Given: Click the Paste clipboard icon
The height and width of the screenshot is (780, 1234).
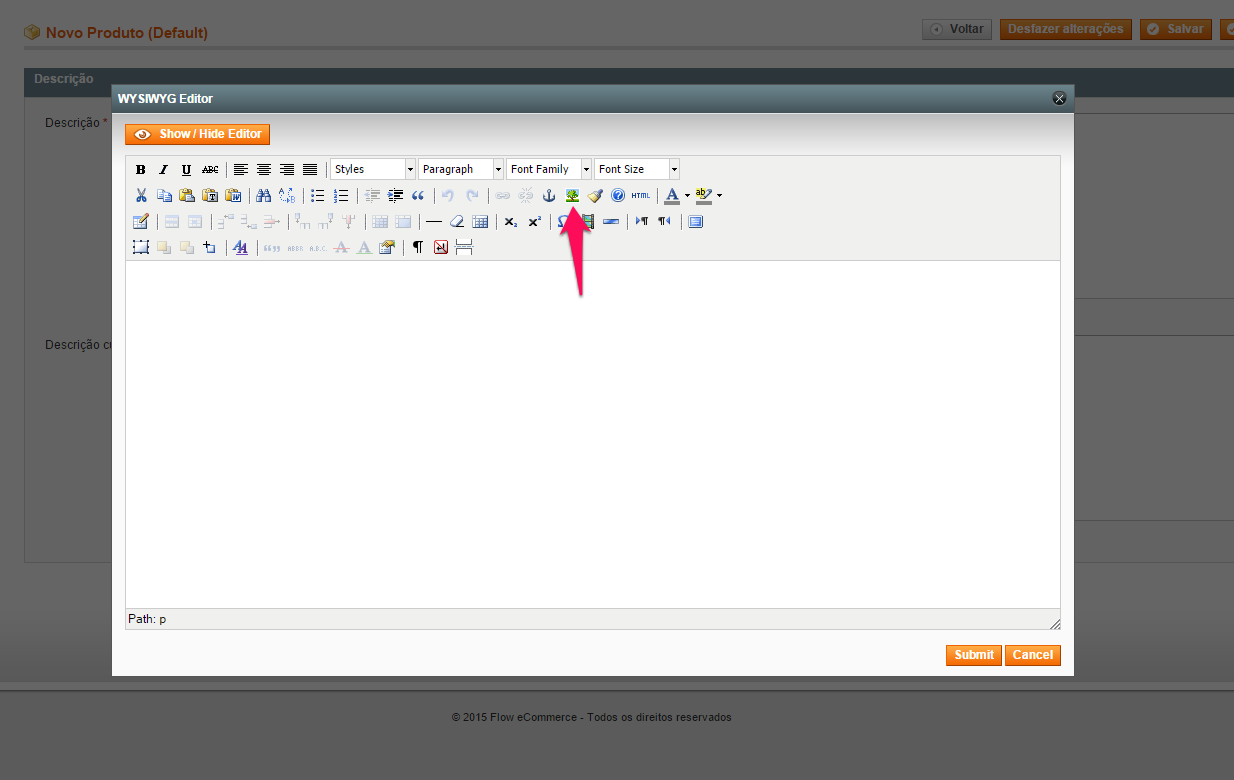Looking at the screenshot, I should [x=187, y=195].
